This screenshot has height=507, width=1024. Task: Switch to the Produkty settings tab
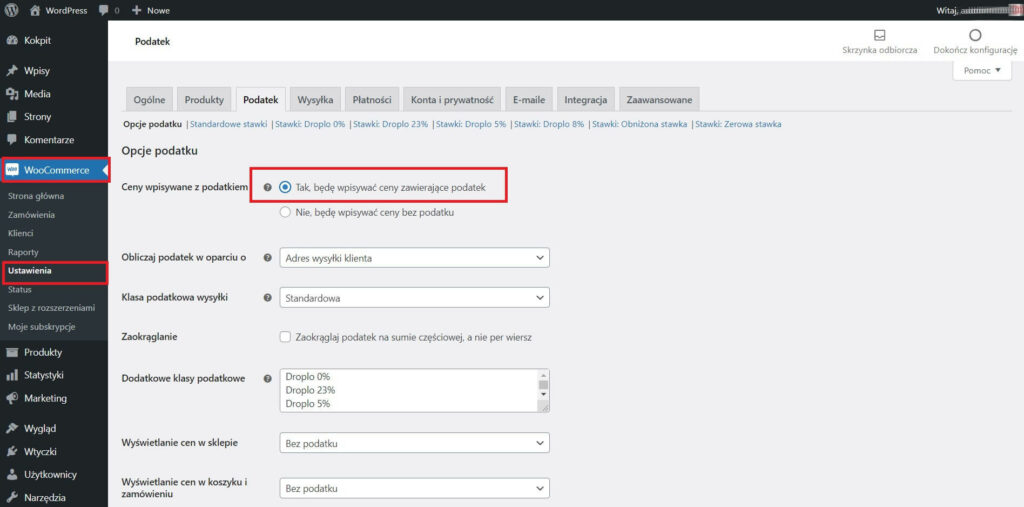coord(204,100)
